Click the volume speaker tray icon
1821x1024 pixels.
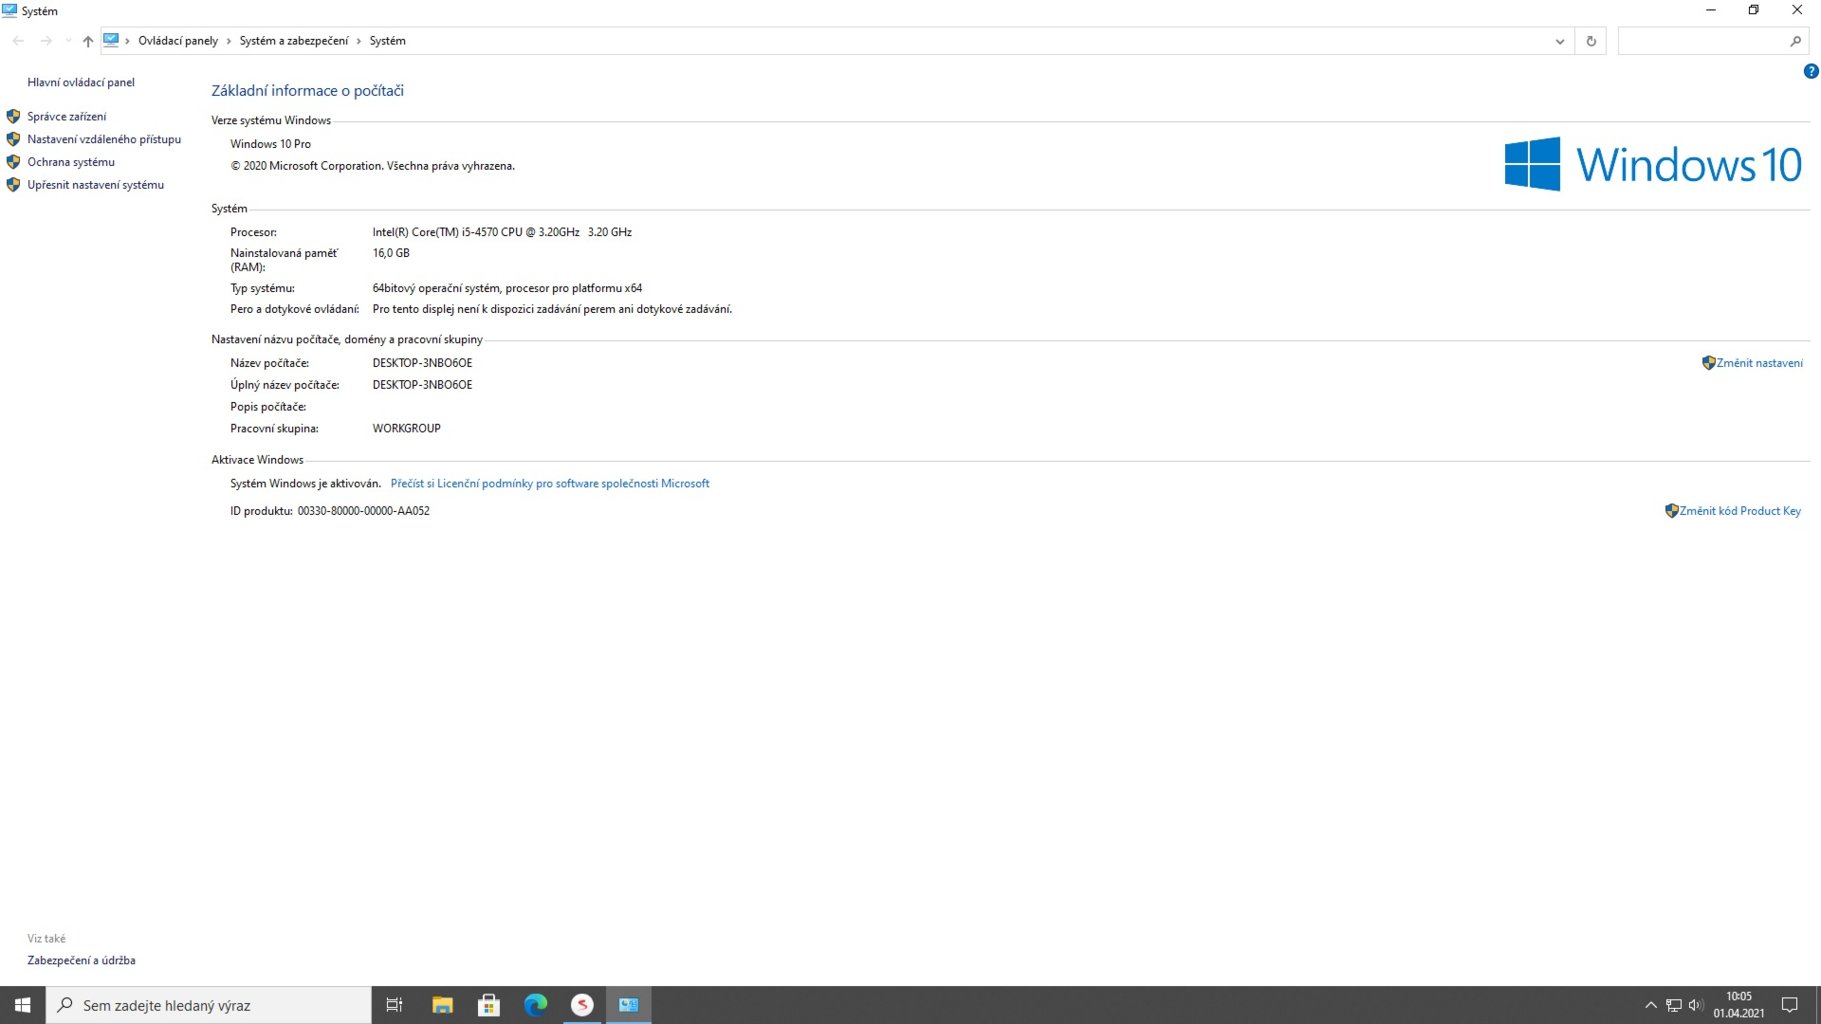pyautogui.click(x=1696, y=1005)
